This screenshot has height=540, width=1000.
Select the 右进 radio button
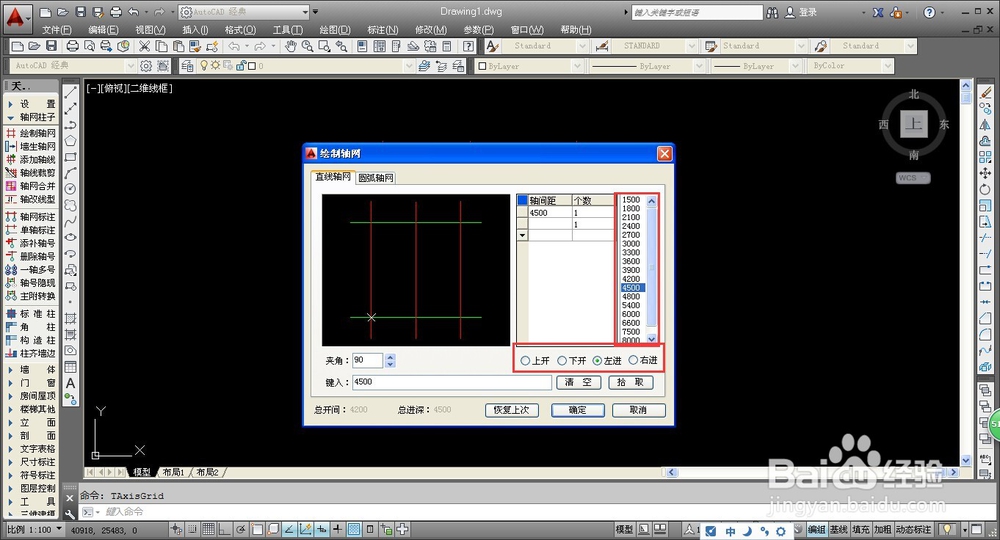[x=643, y=360]
